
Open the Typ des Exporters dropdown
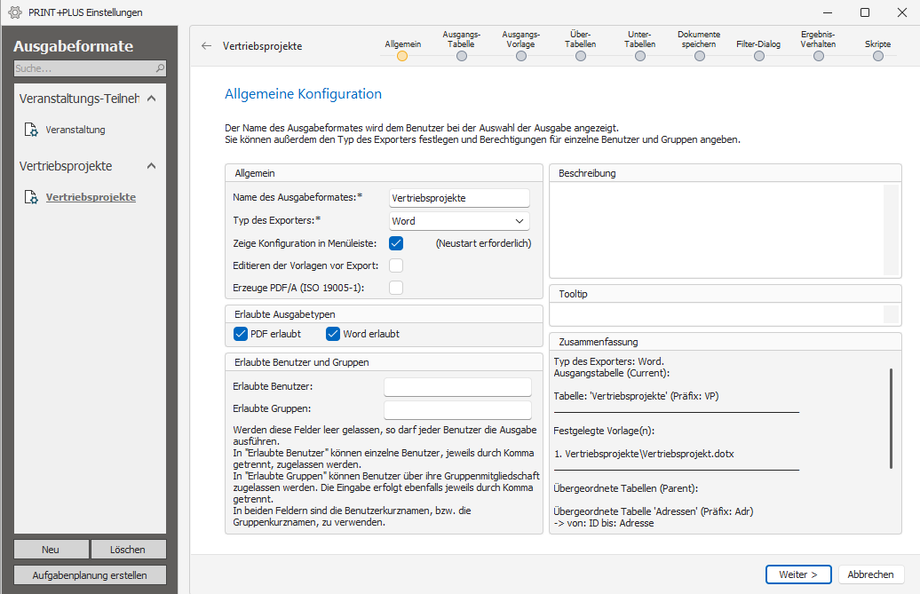point(459,221)
